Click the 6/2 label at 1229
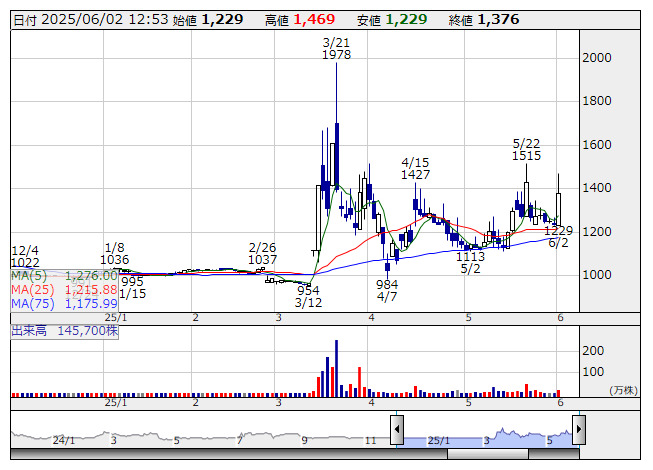653x470 pixels. (558, 237)
